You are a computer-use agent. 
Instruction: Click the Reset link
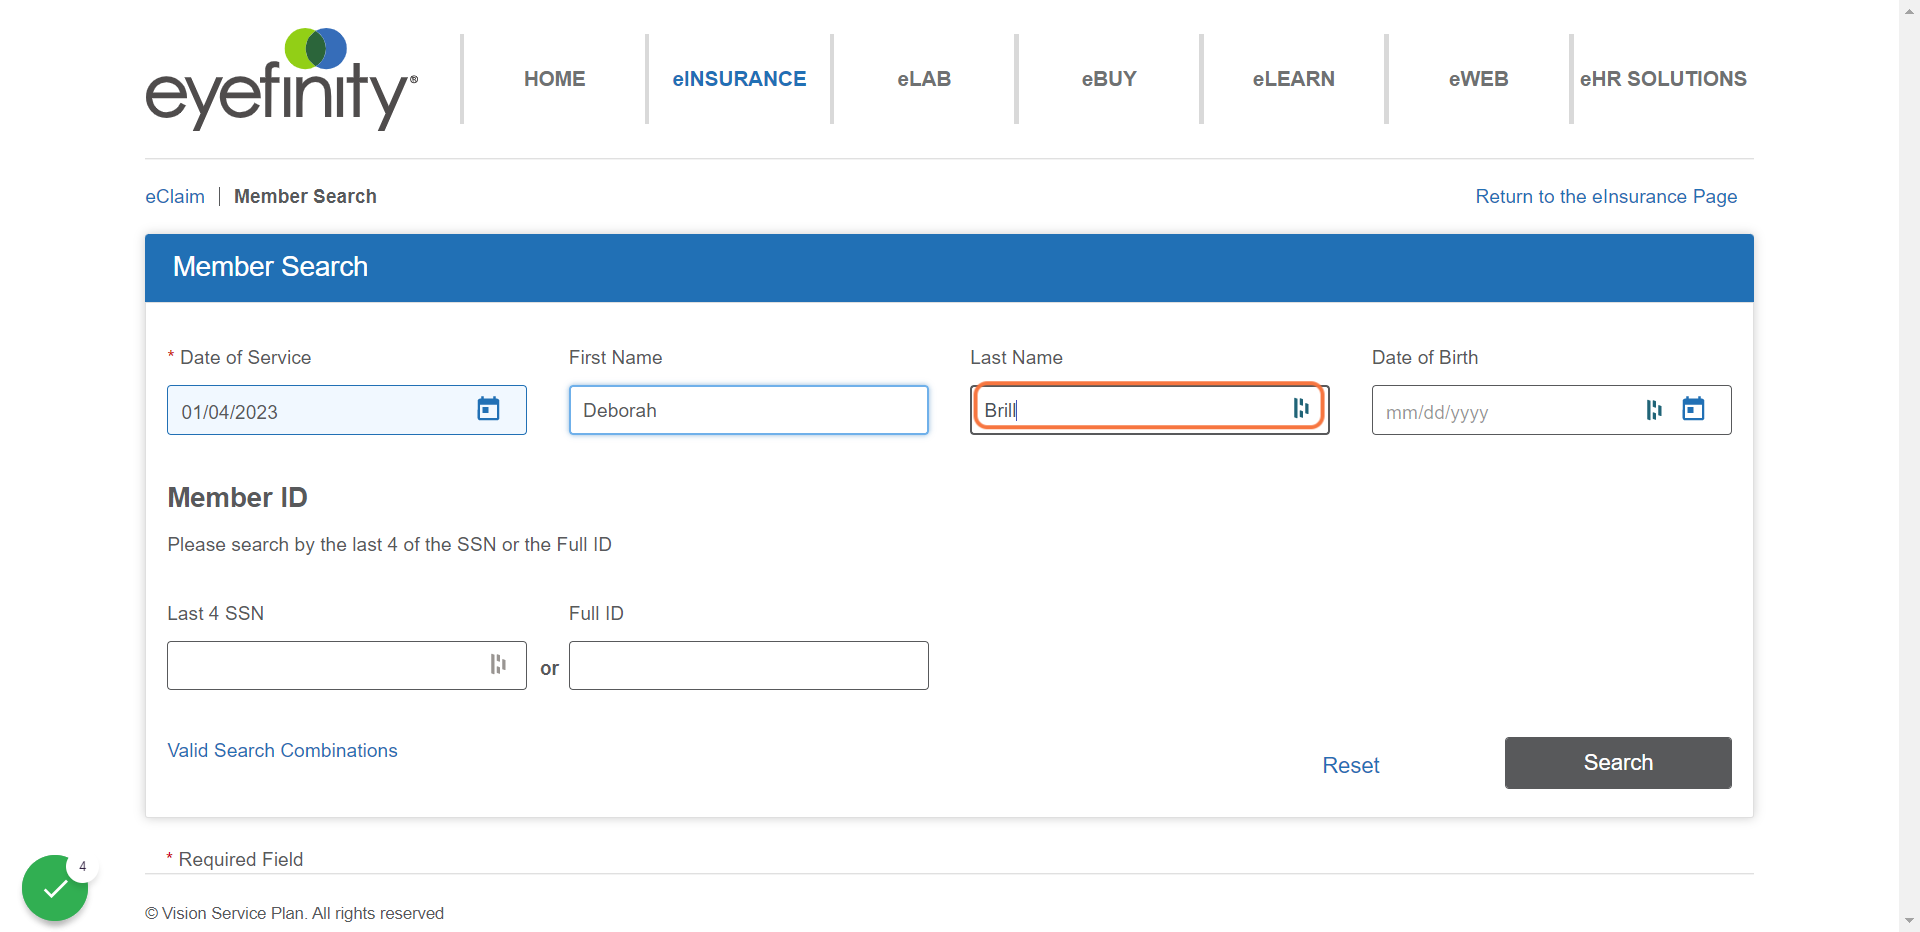[x=1350, y=765]
